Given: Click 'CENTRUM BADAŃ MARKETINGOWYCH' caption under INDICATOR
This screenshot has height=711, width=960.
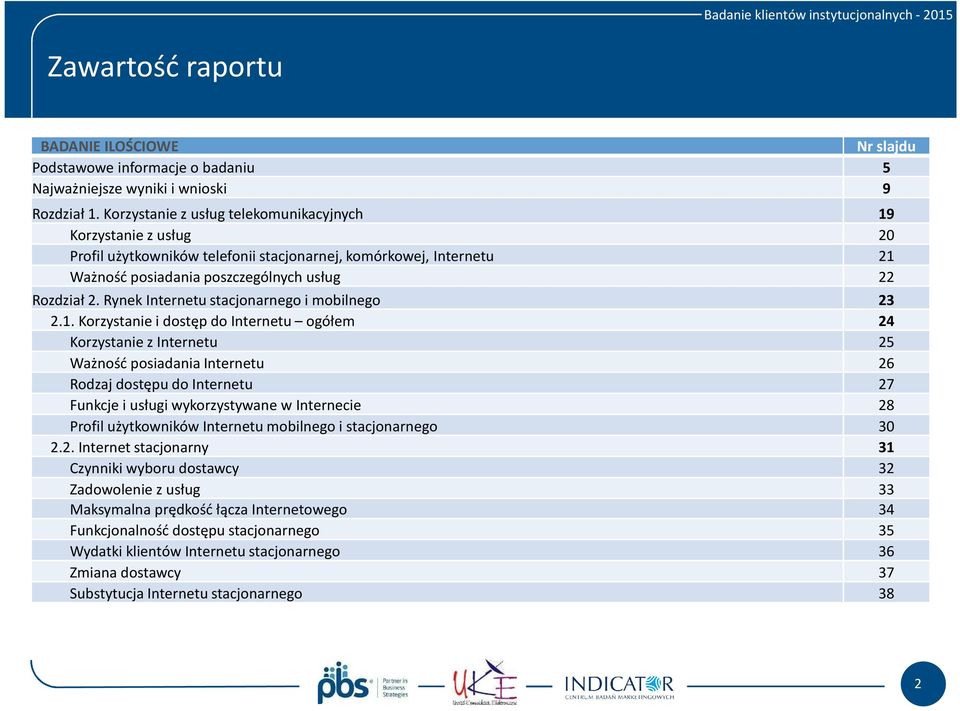Looking at the screenshot, I should (619, 696).
